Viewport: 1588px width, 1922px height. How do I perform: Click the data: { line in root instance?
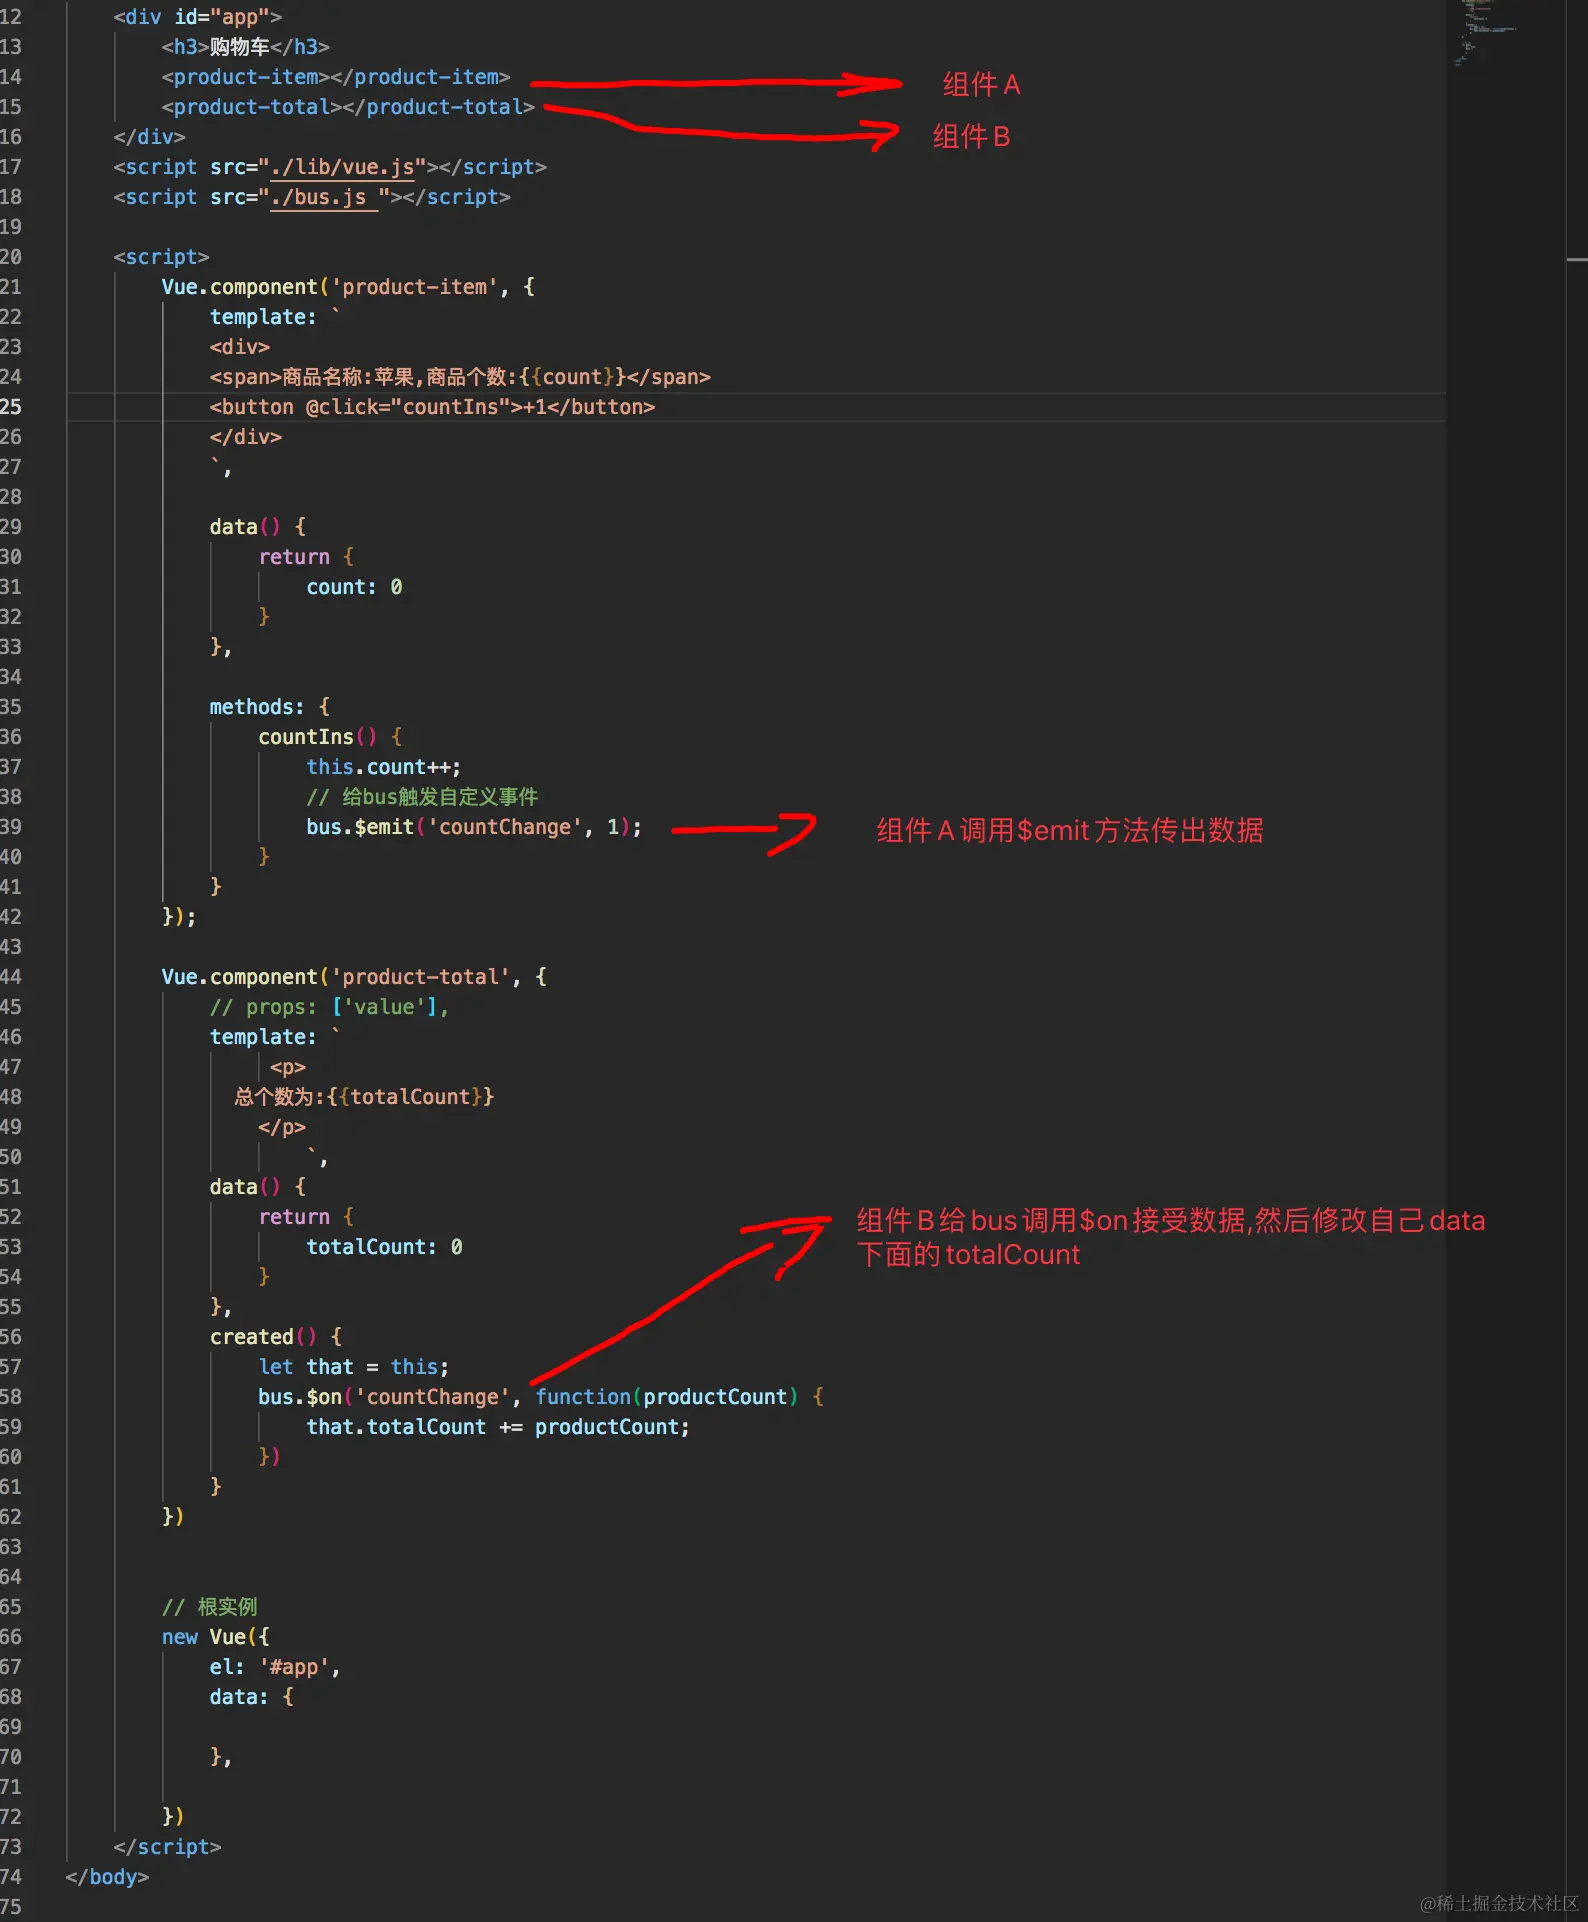tap(251, 1697)
